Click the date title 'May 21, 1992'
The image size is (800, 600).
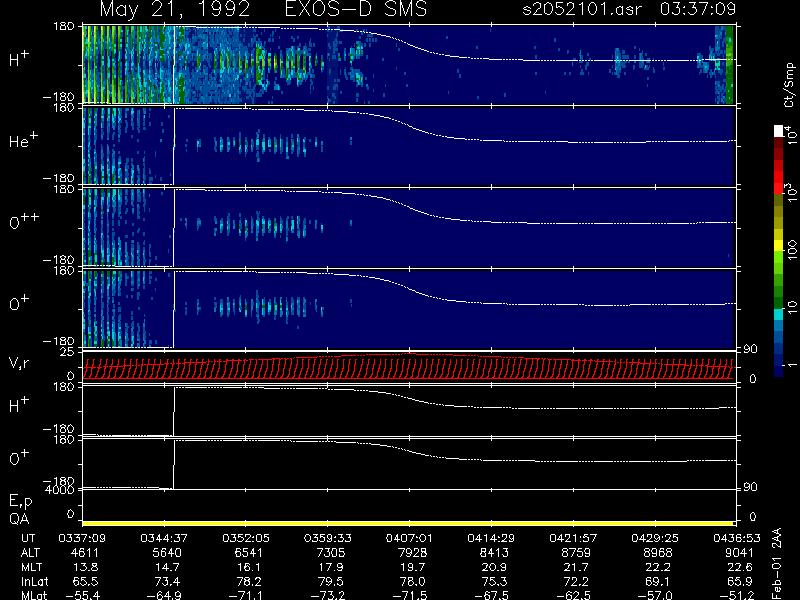point(175,10)
